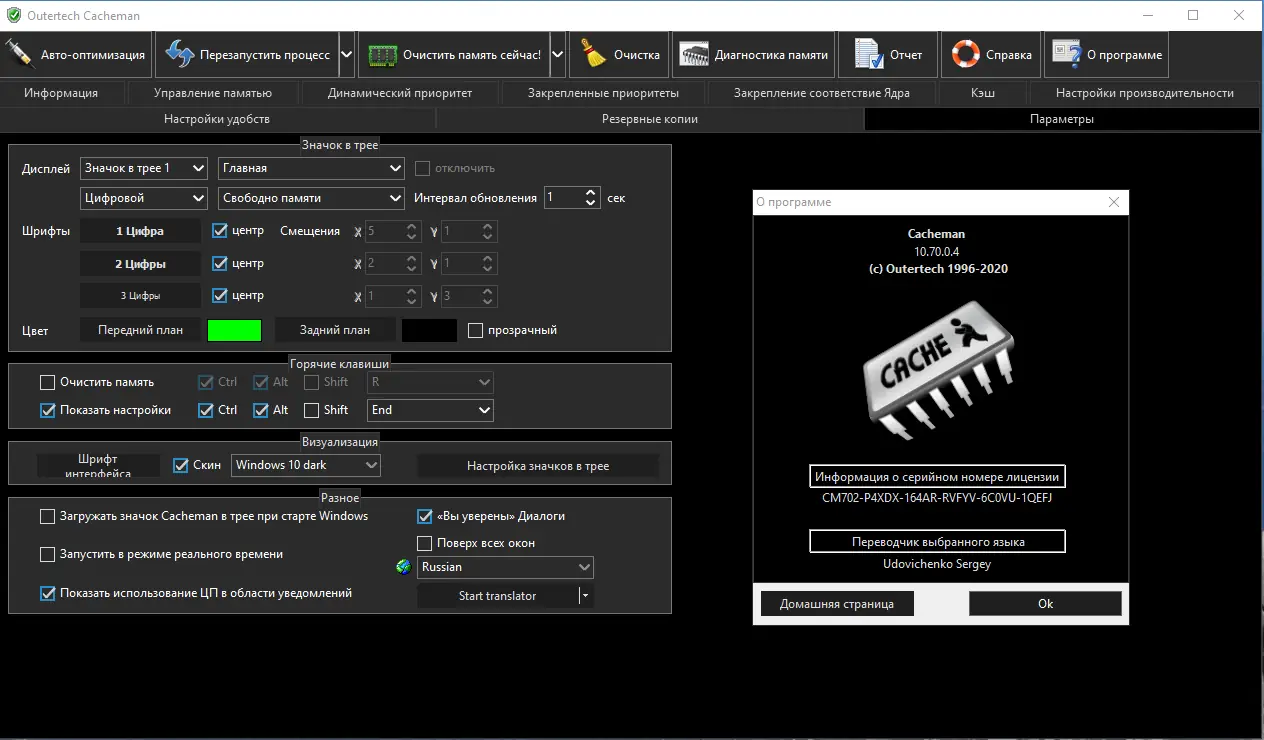Toggle Alt checkbox in Показать настройки row
This screenshot has width=1264, height=740.
pyautogui.click(x=260, y=410)
